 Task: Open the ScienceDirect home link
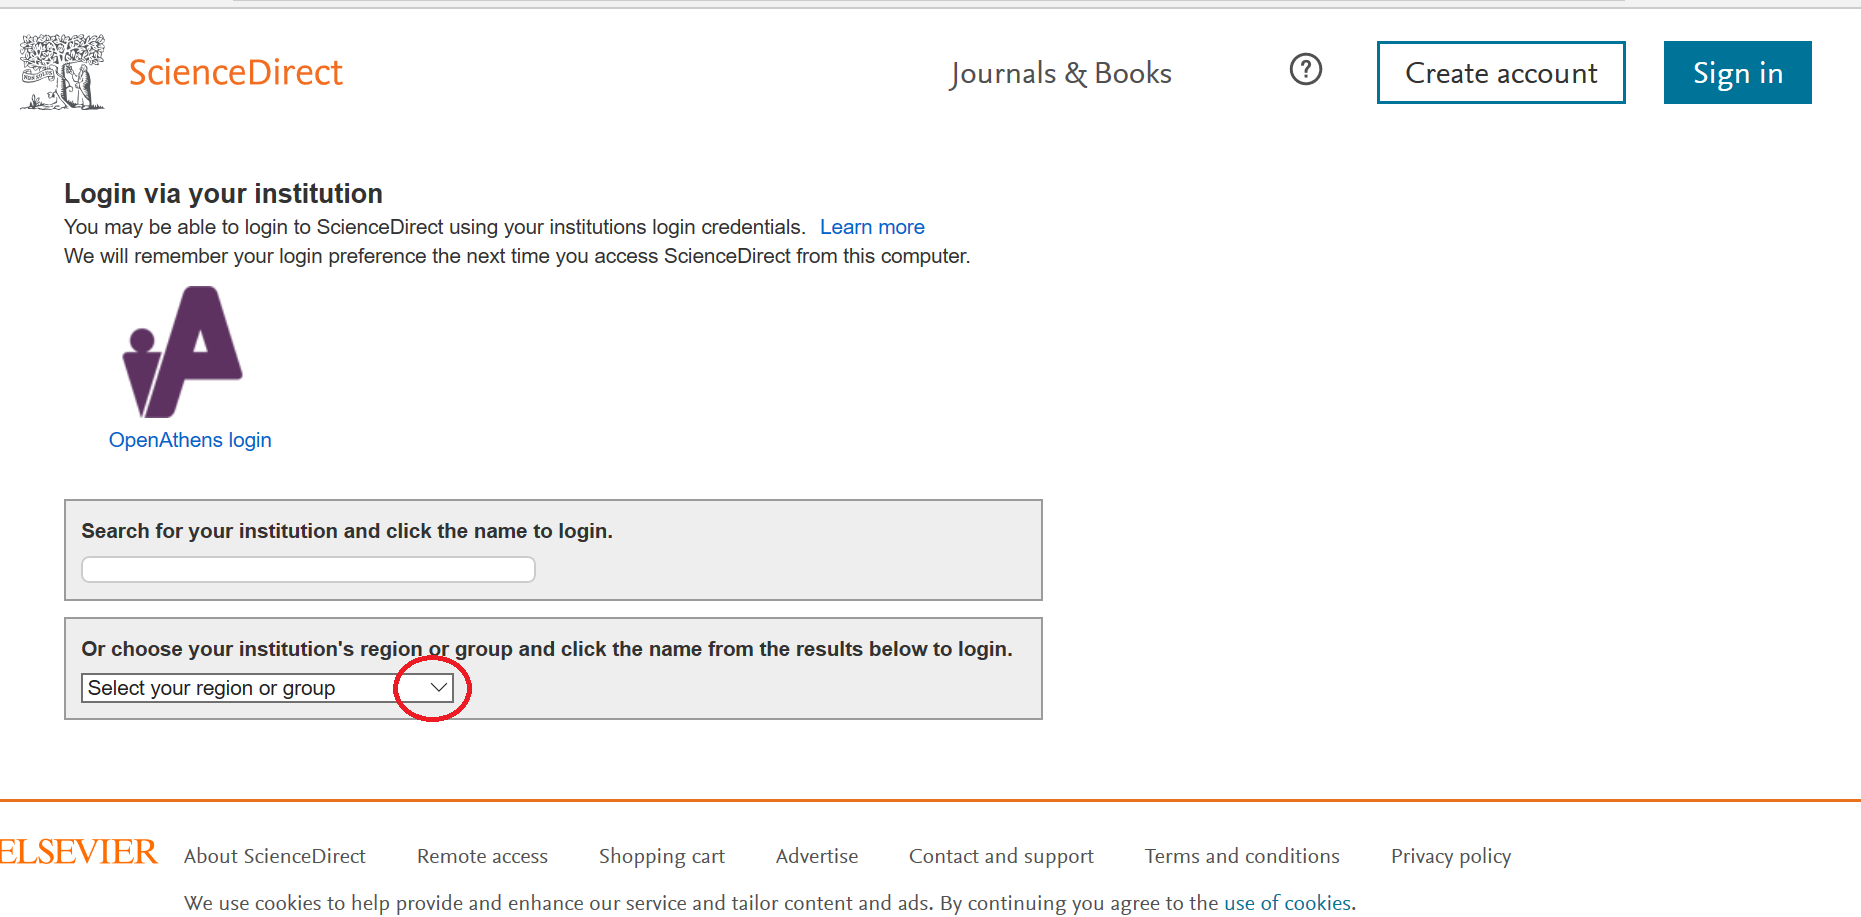(235, 72)
